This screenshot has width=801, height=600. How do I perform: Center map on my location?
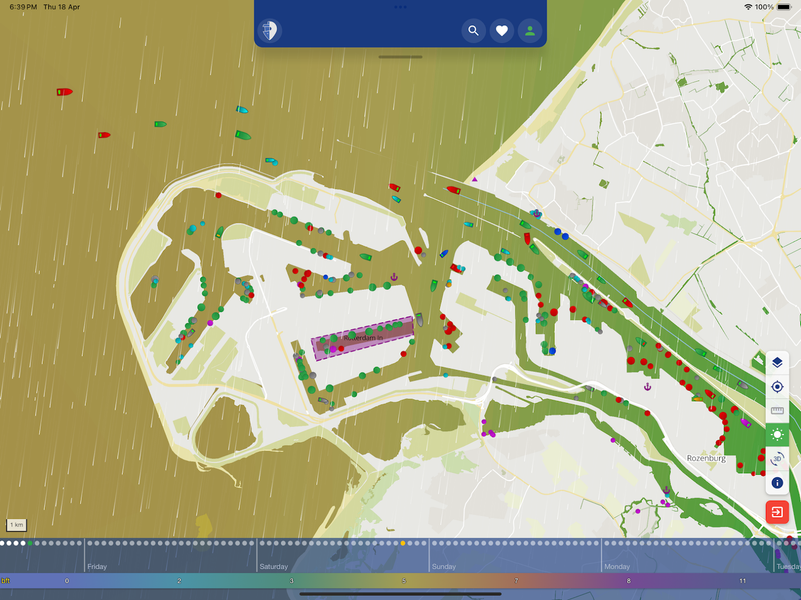point(777,387)
